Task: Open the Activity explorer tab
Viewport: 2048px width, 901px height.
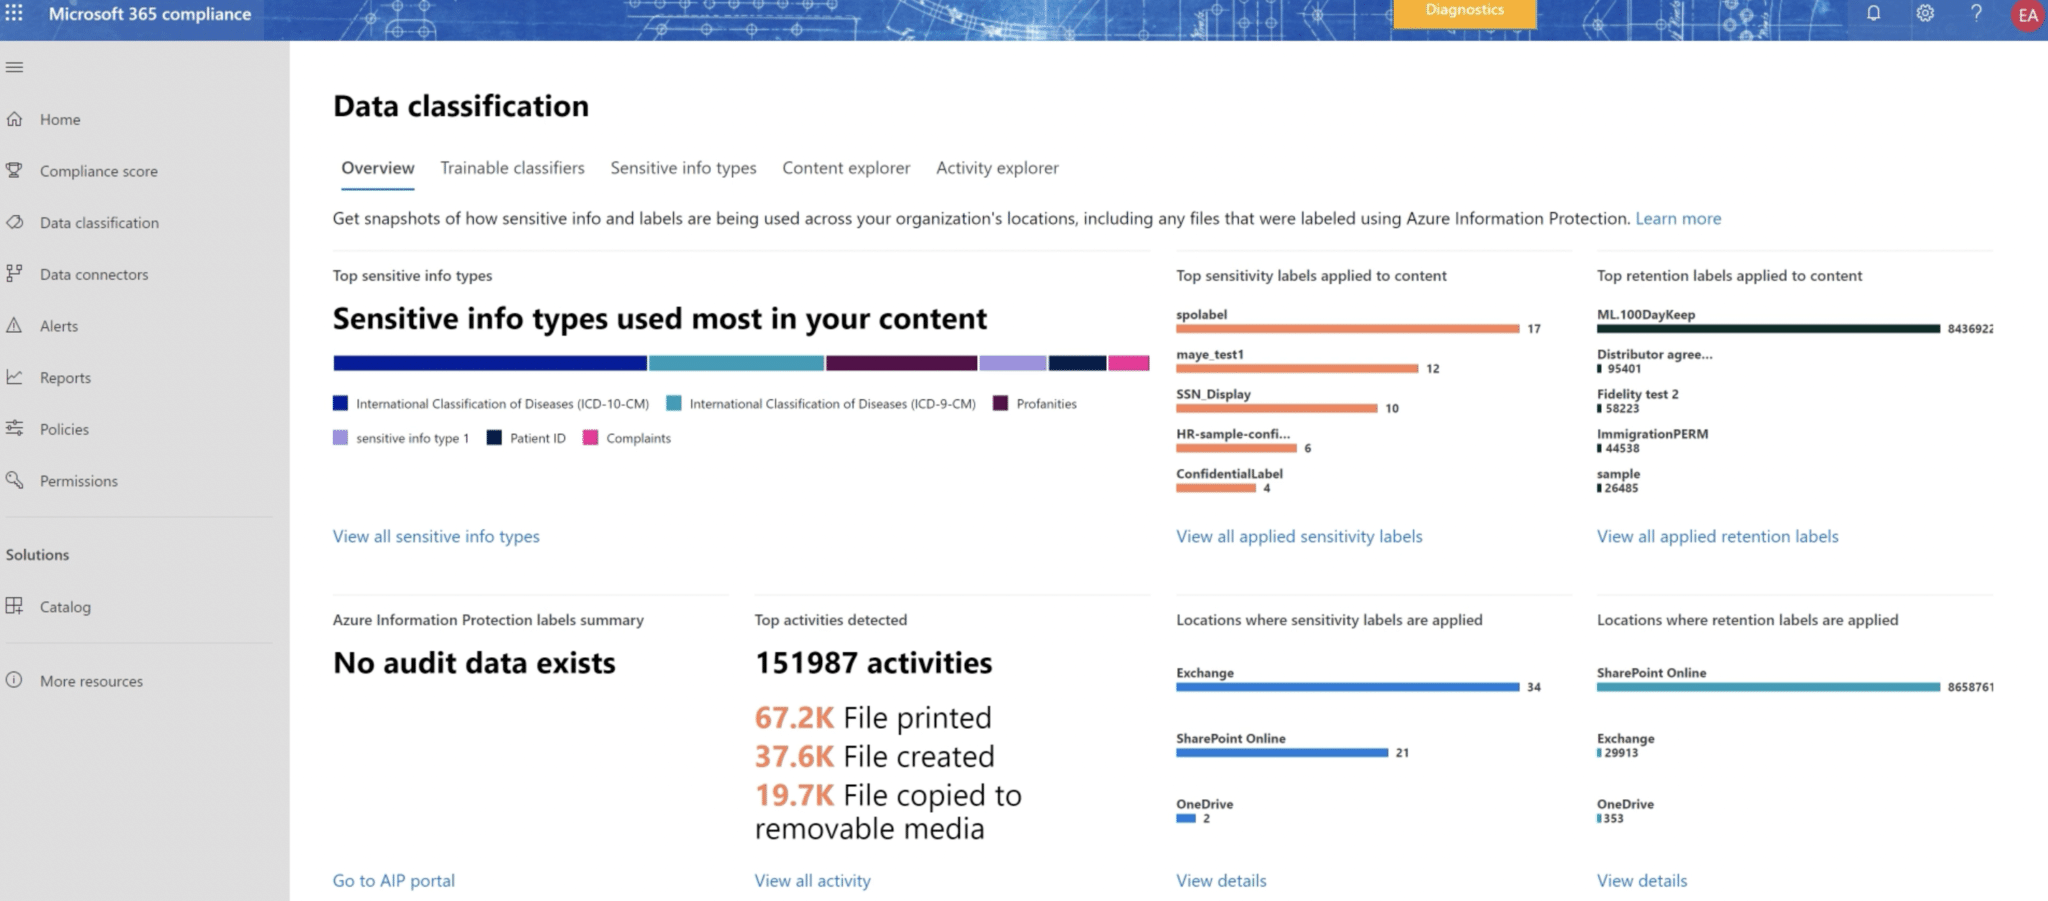Action: [x=996, y=168]
